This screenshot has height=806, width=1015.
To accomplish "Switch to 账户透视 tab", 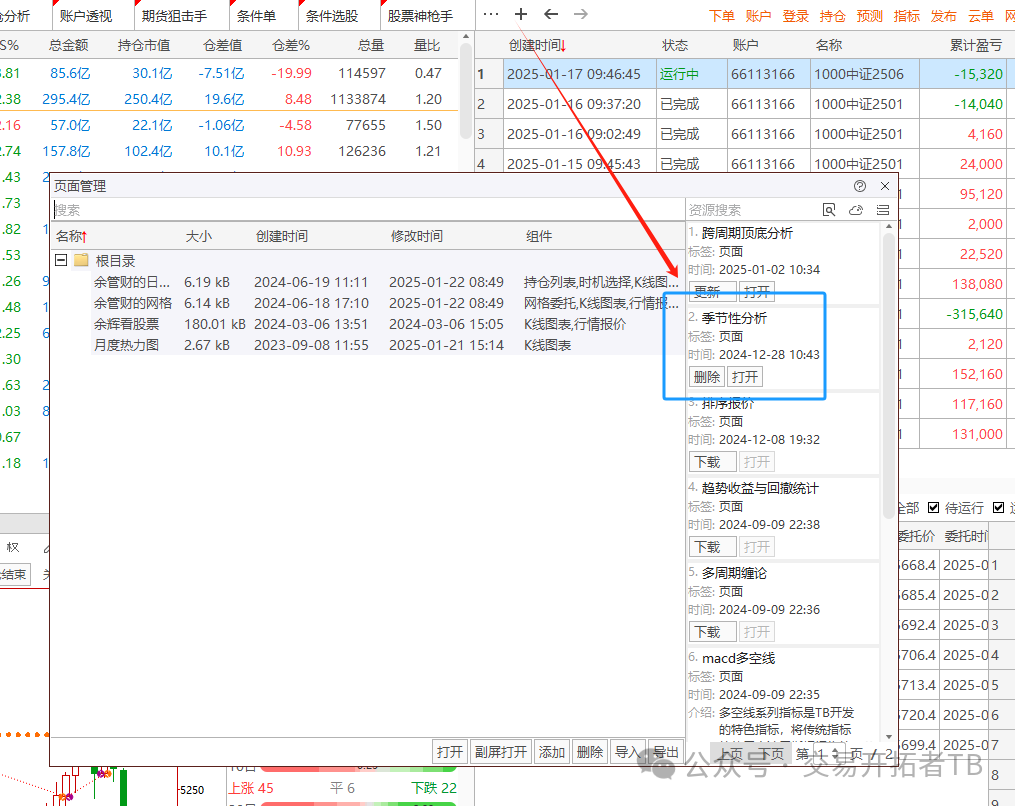I will (85, 16).
